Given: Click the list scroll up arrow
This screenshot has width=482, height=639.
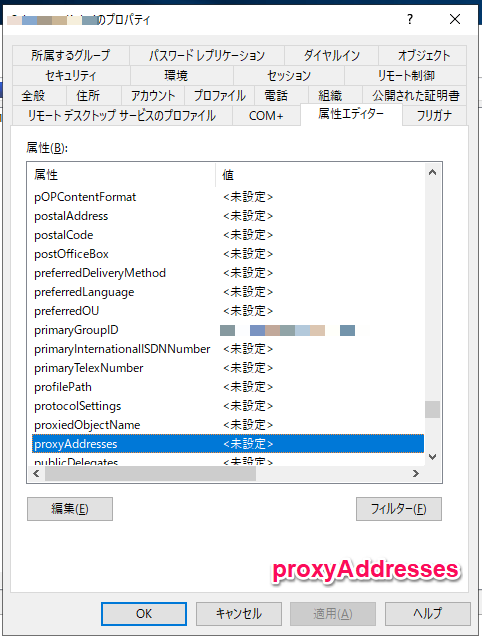Looking at the screenshot, I should (433, 172).
